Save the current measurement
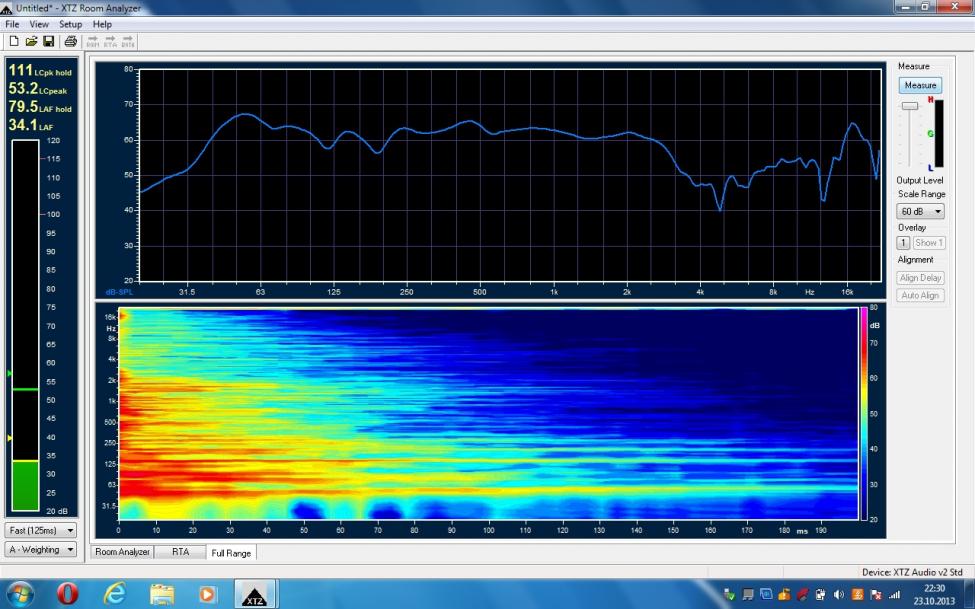Image resolution: width=975 pixels, height=609 pixels. [x=49, y=41]
